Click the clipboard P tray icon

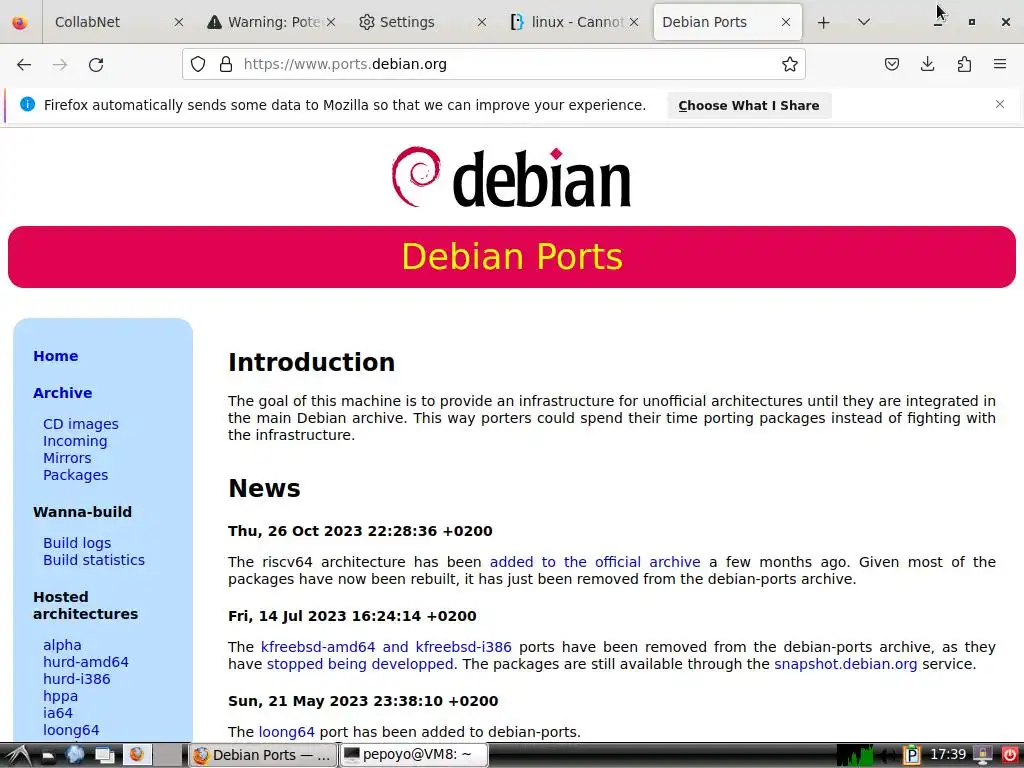coord(912,755)
